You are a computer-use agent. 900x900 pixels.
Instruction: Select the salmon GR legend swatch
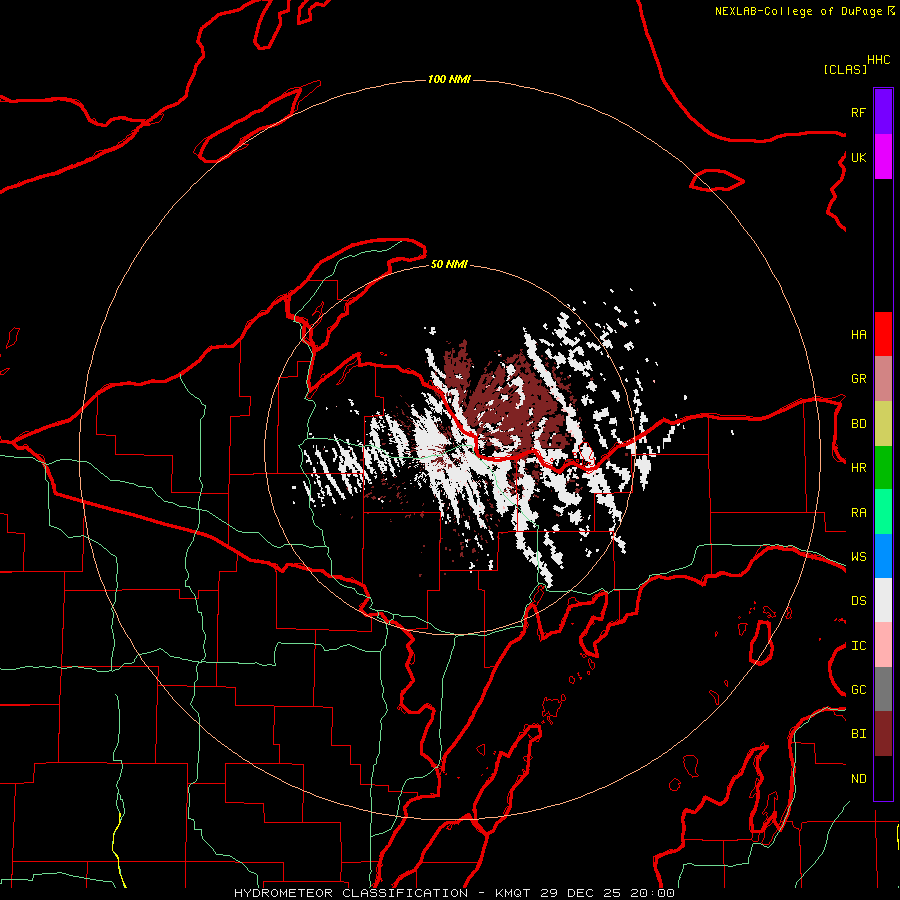[x=883, y=379]
